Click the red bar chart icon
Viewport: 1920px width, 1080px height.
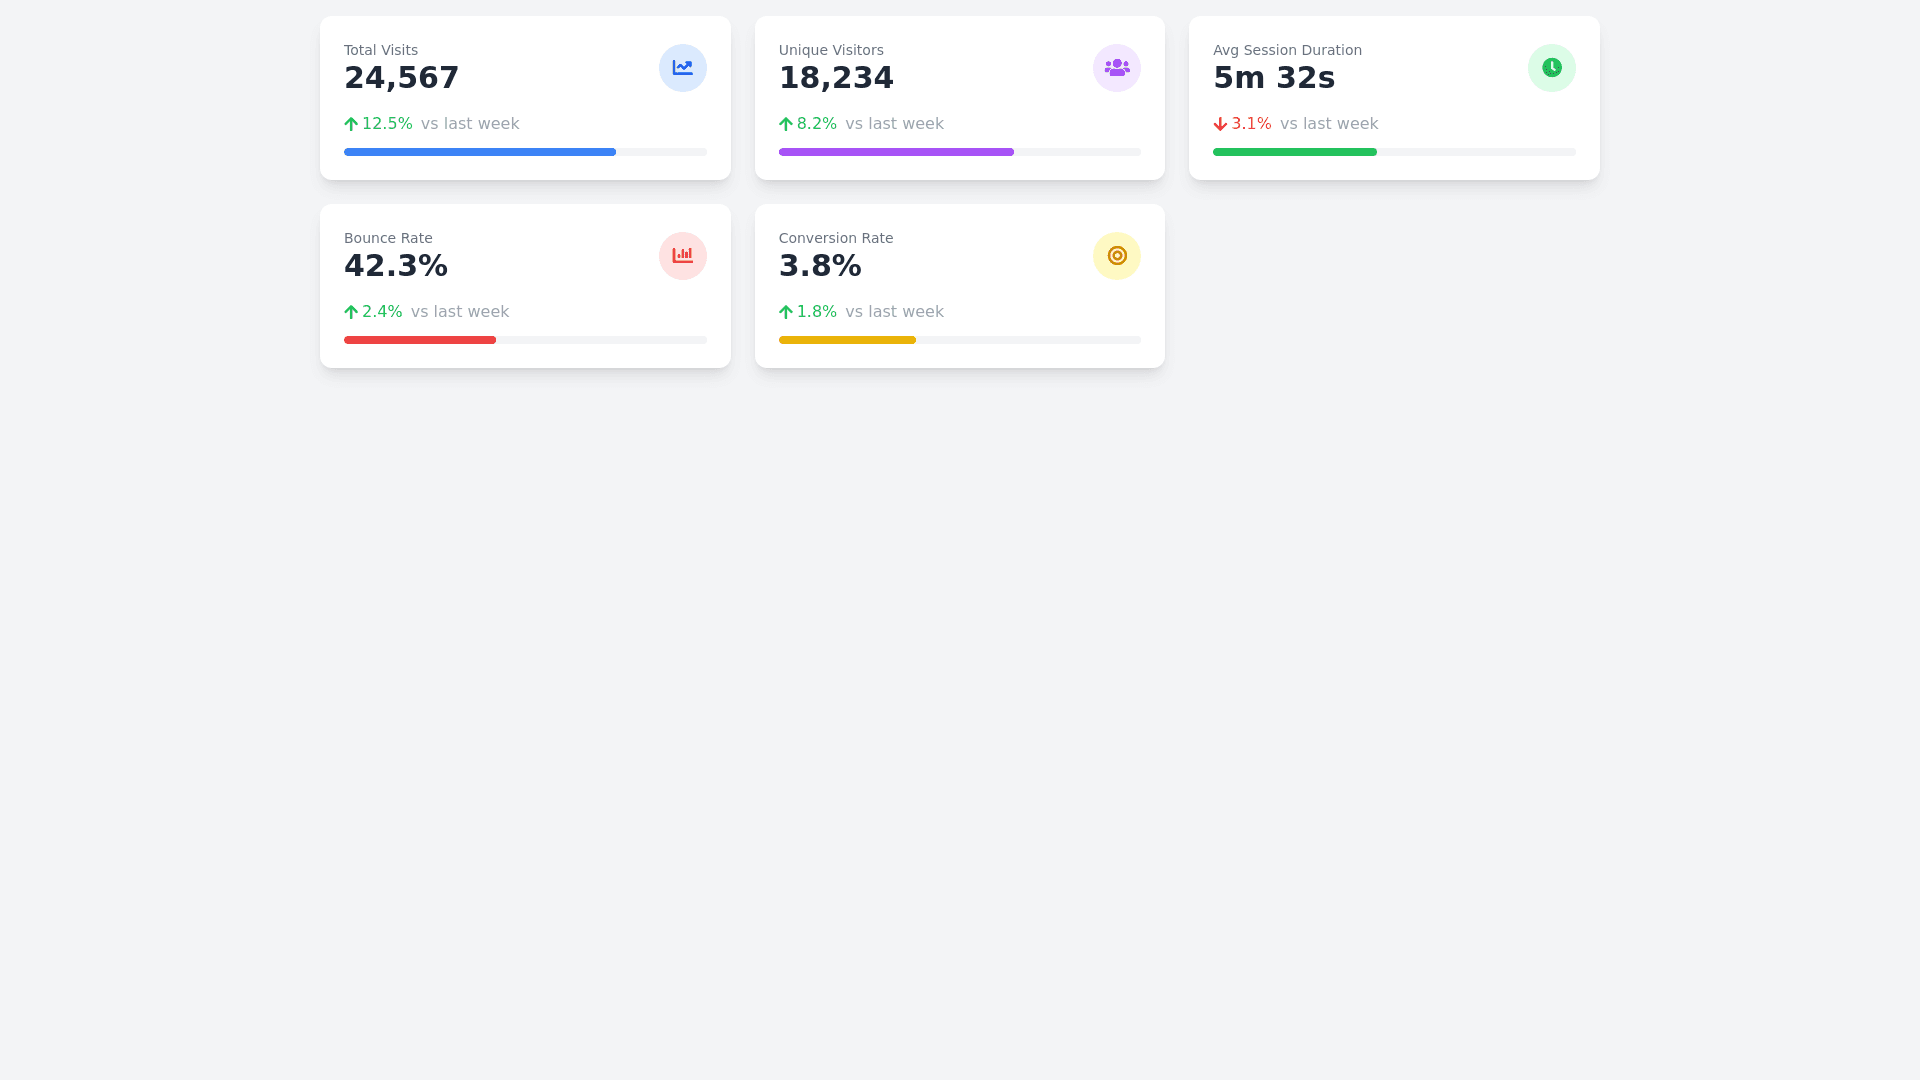(683, 256)
